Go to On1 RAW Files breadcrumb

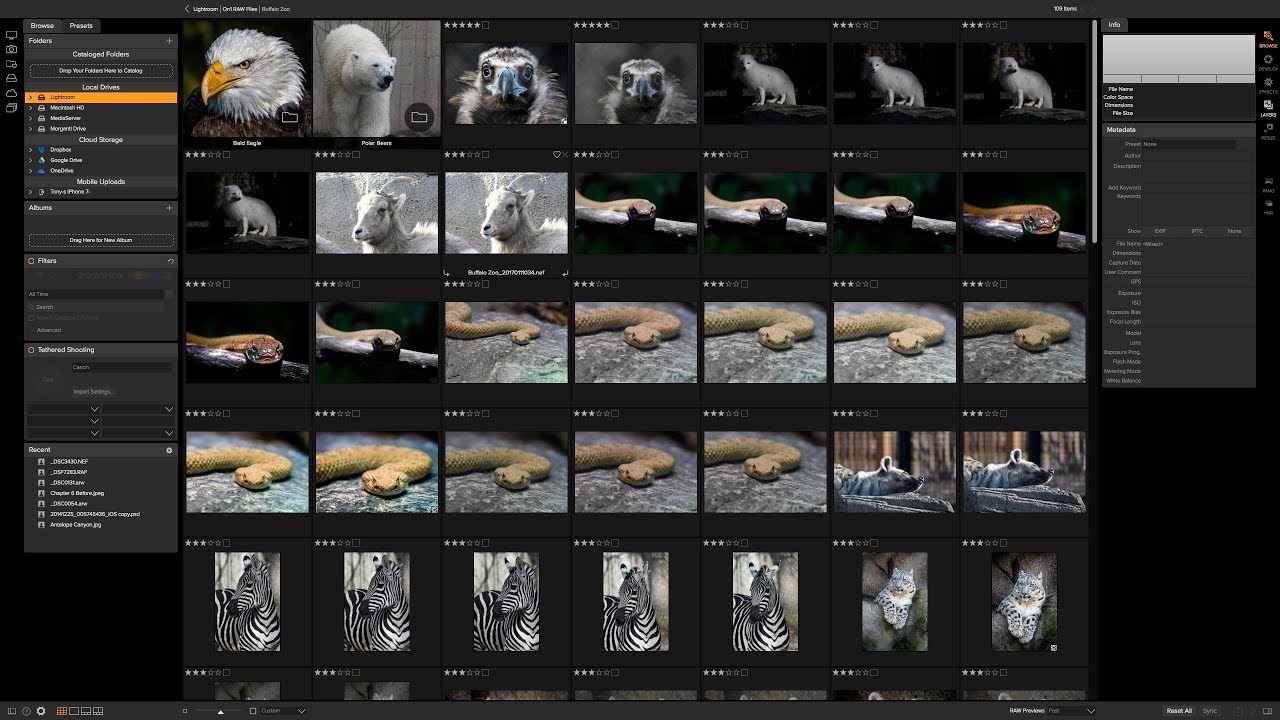[x=239, y=8]
